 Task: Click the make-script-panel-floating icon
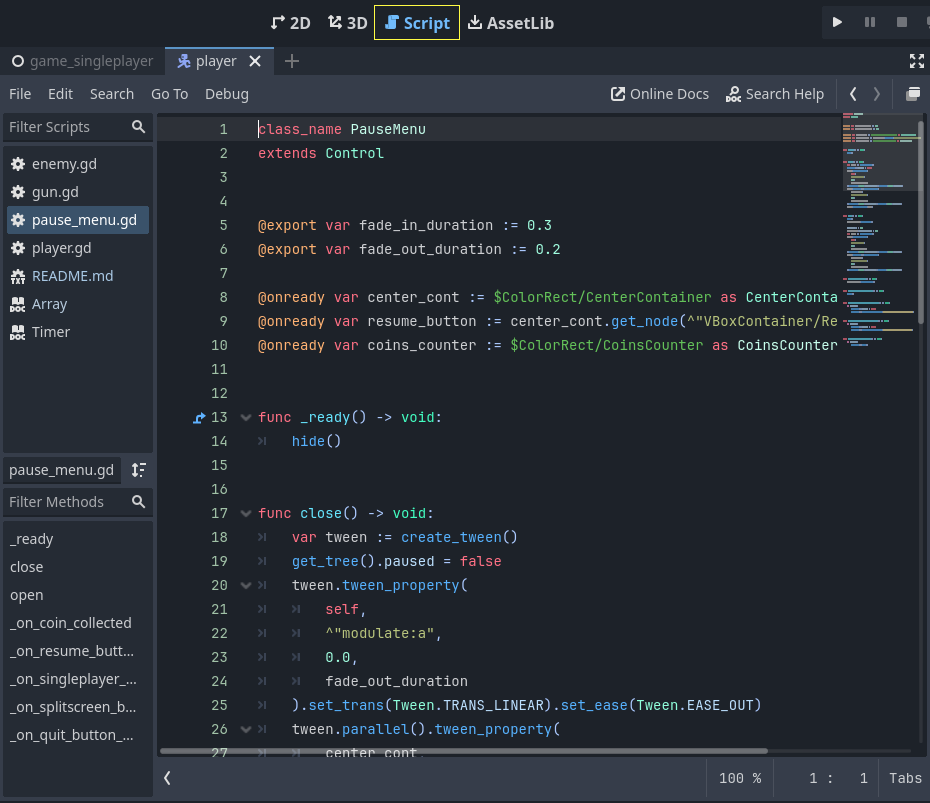(x=911, y=93)
